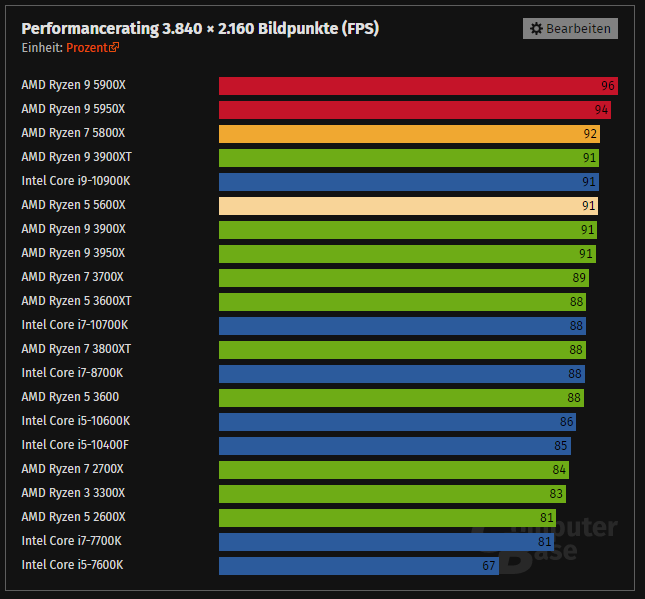Click the blue Core i5-7600K bar
This screenshot has height=599, width=645.
(x=359, y=566)
